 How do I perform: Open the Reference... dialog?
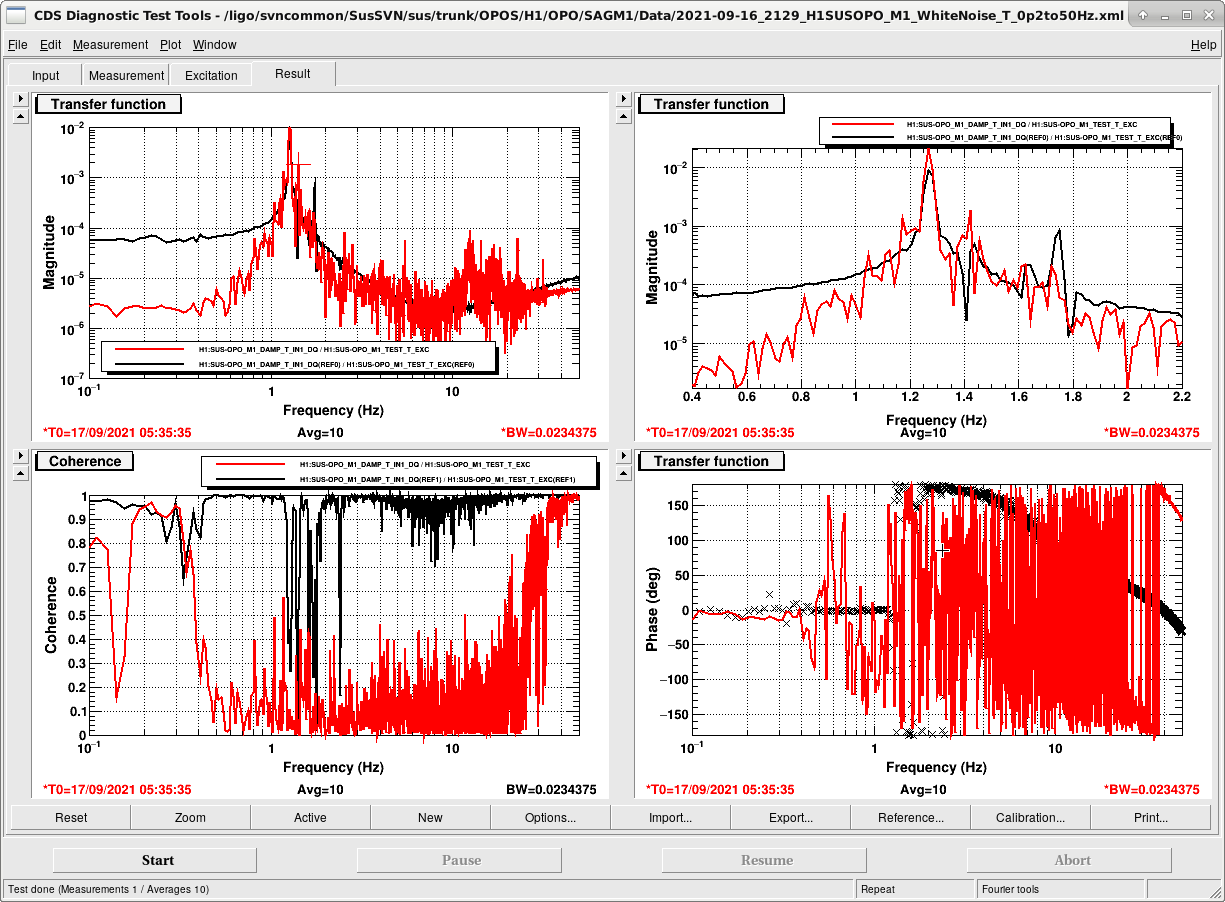[910, 817]
